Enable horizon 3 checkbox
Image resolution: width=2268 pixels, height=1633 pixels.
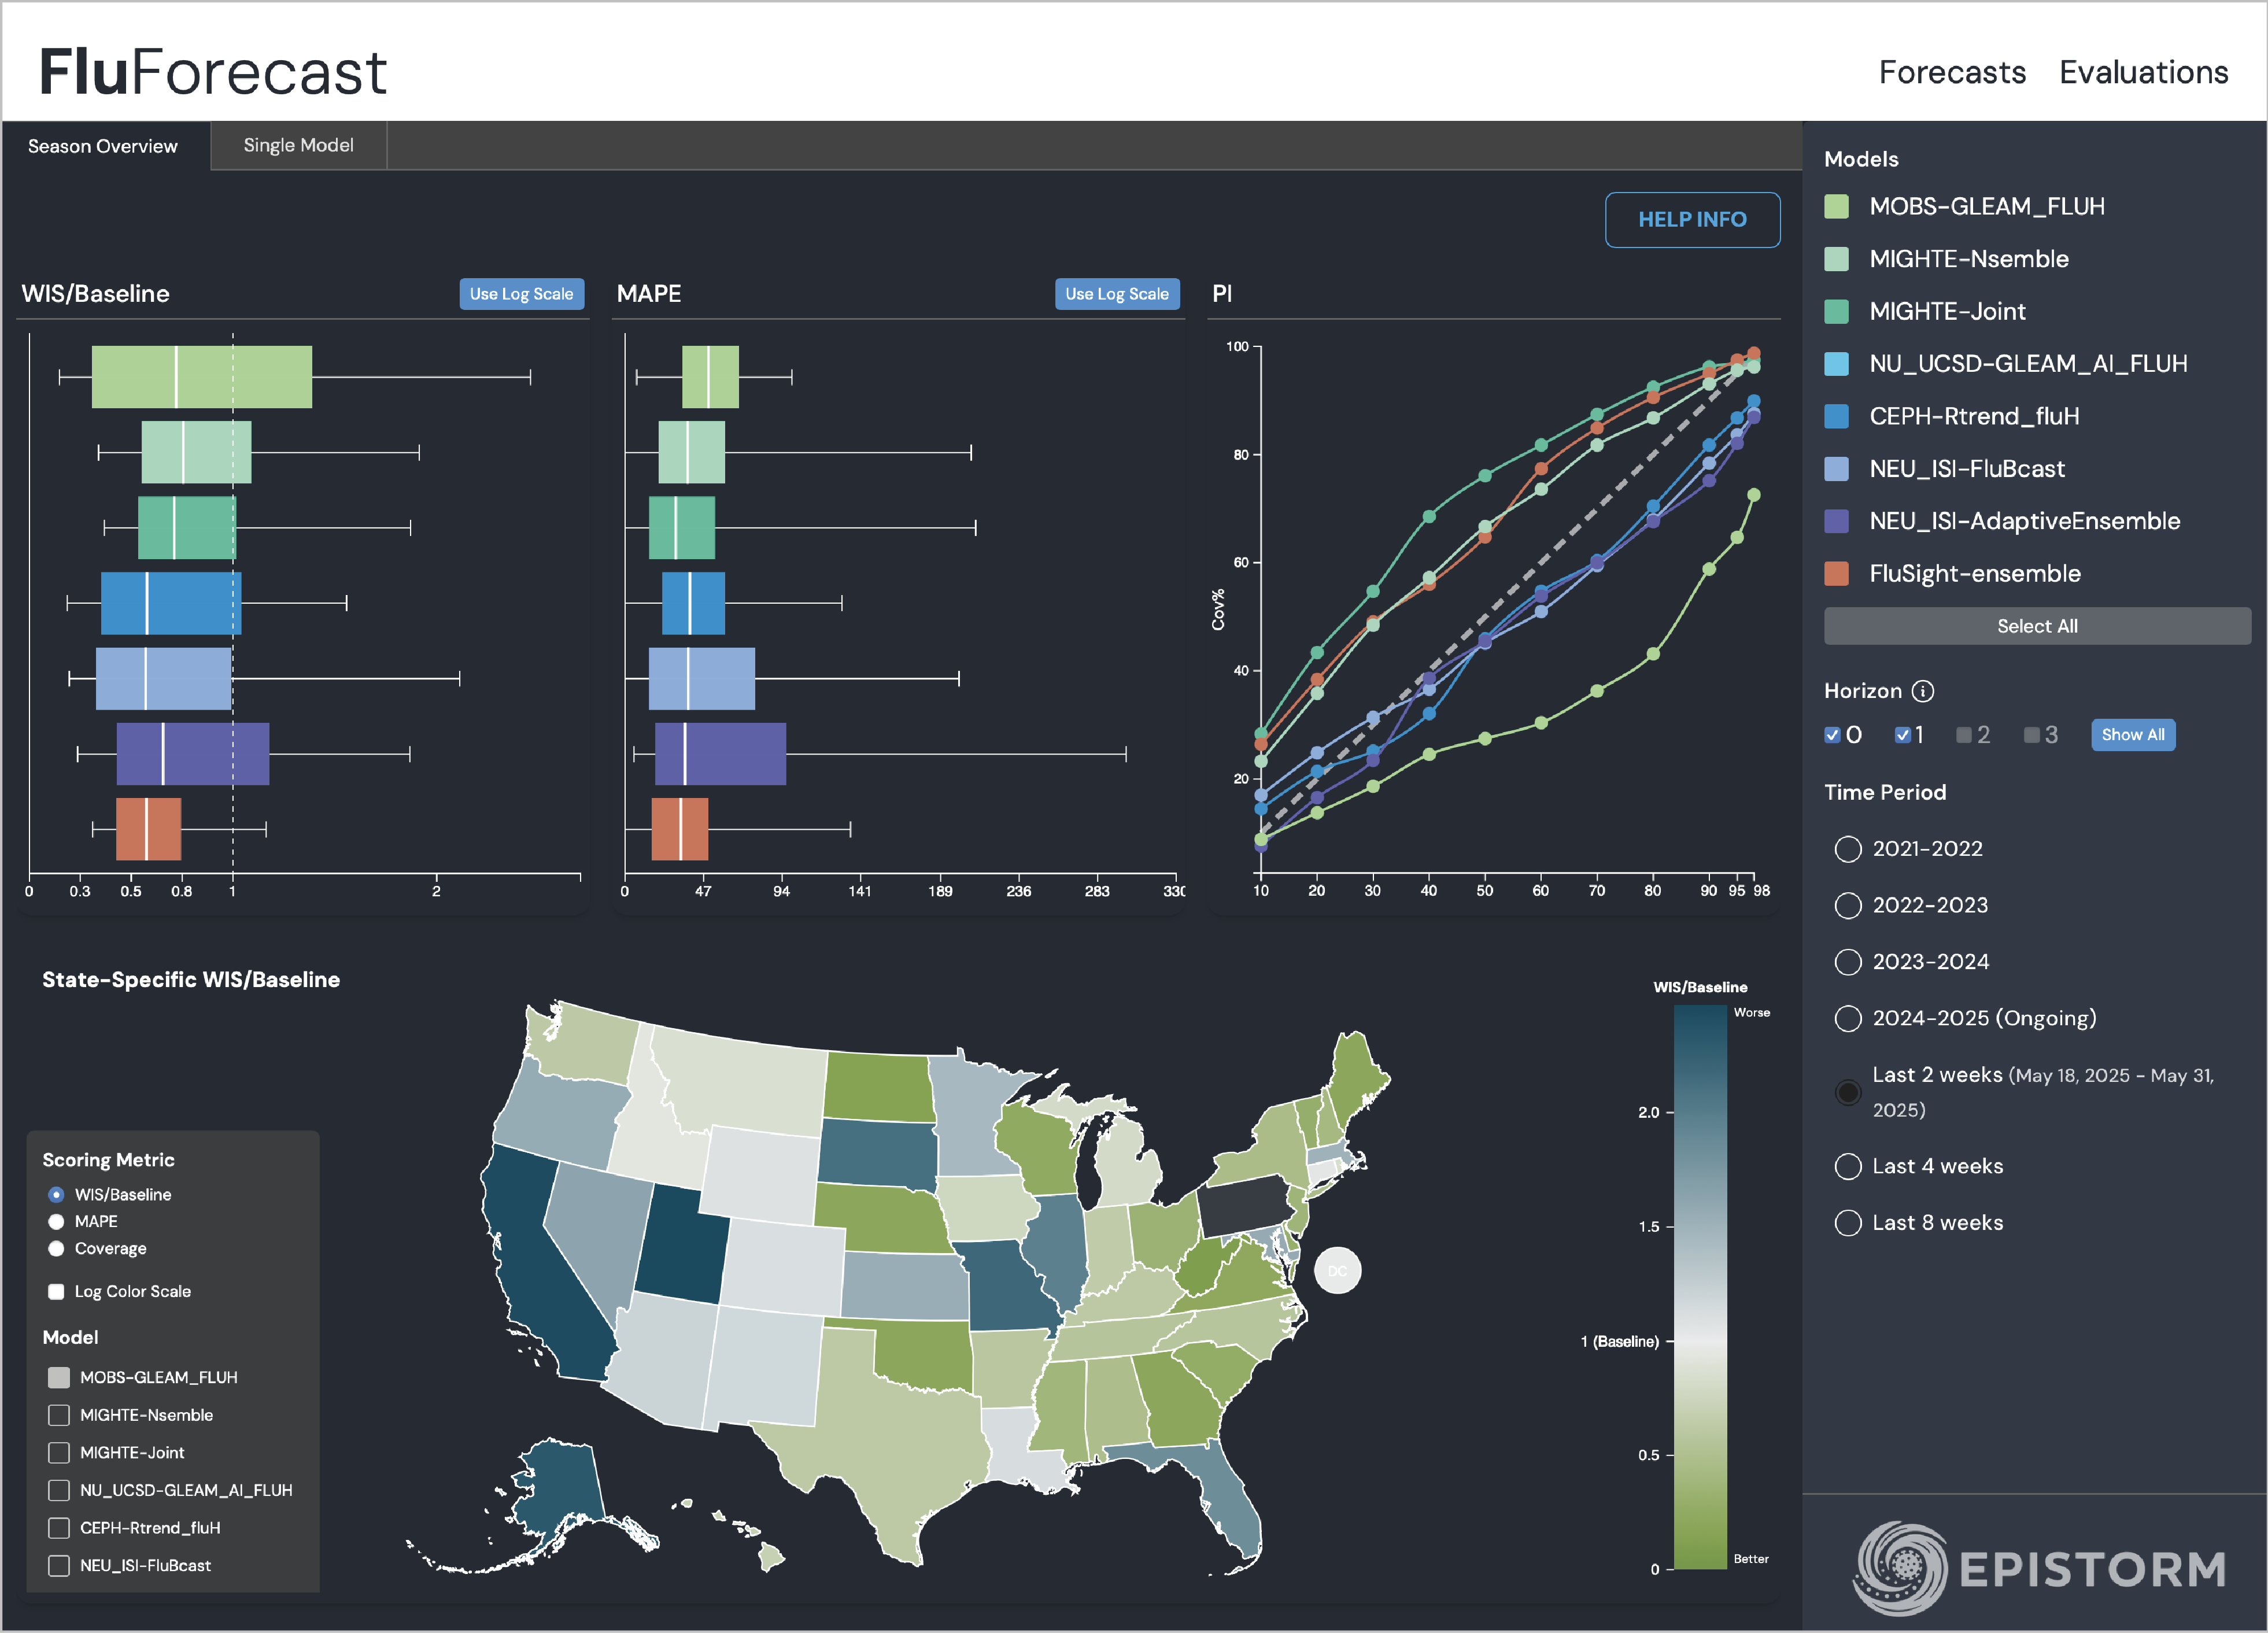[x=2032, y=735]
